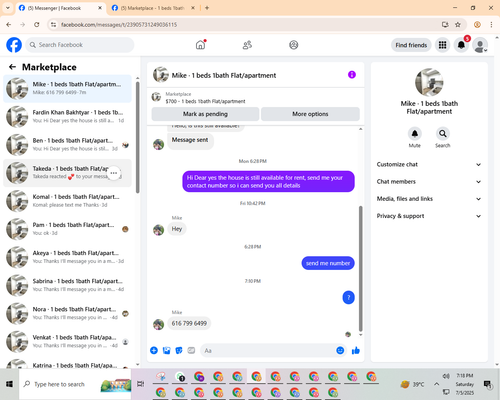Go back using the Marketplace back arrow
Viewport: 500px width, 400px height.
(12, 67)
